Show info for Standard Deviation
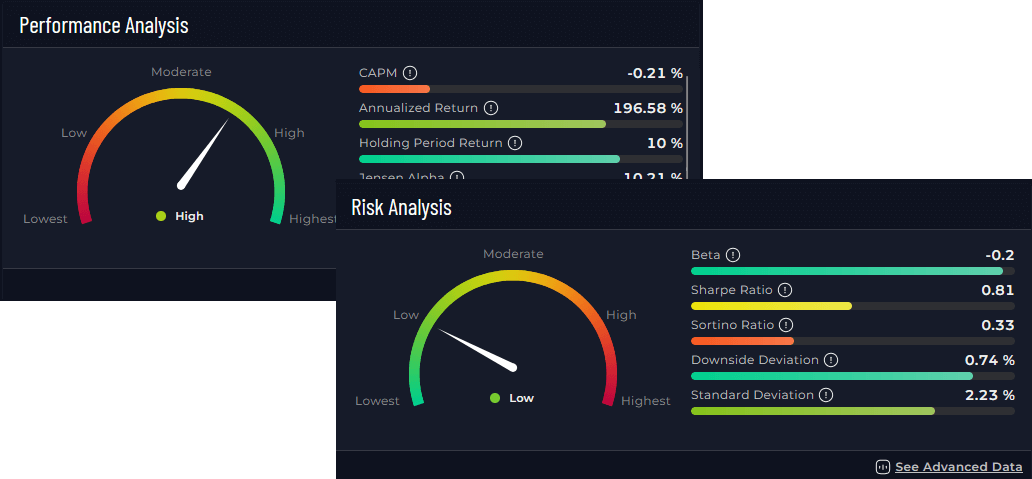The width and height of the screenshot is (1032, 479). (x=825, y=395)
